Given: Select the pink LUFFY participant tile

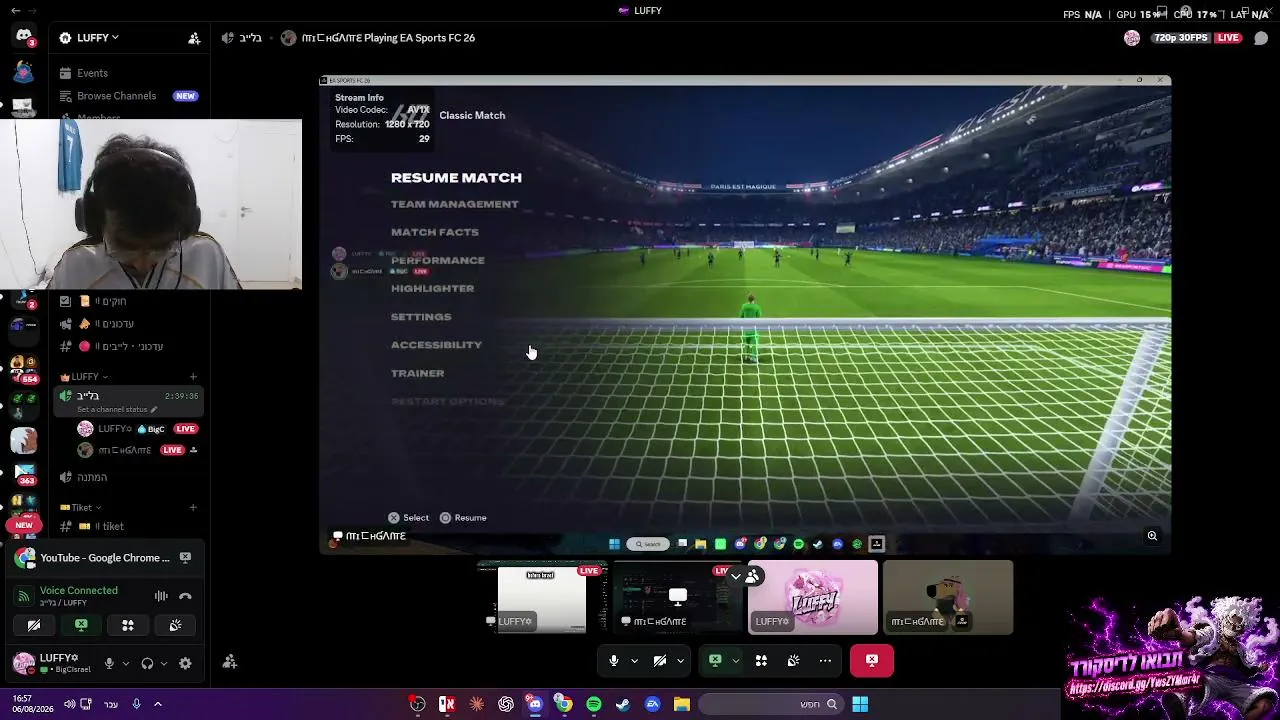Looking at the screenshot, I should tap(813, 597).
